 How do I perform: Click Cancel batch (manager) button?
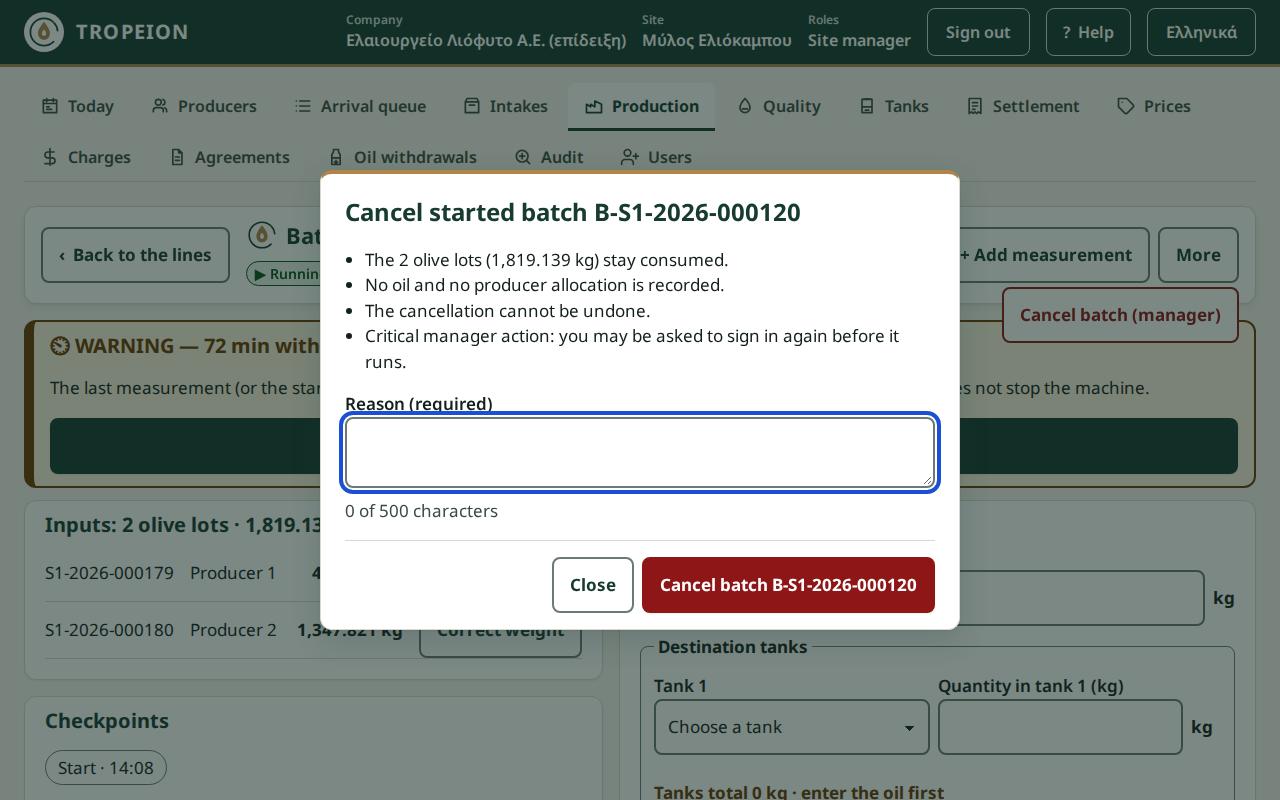(x=1120, y=315)
